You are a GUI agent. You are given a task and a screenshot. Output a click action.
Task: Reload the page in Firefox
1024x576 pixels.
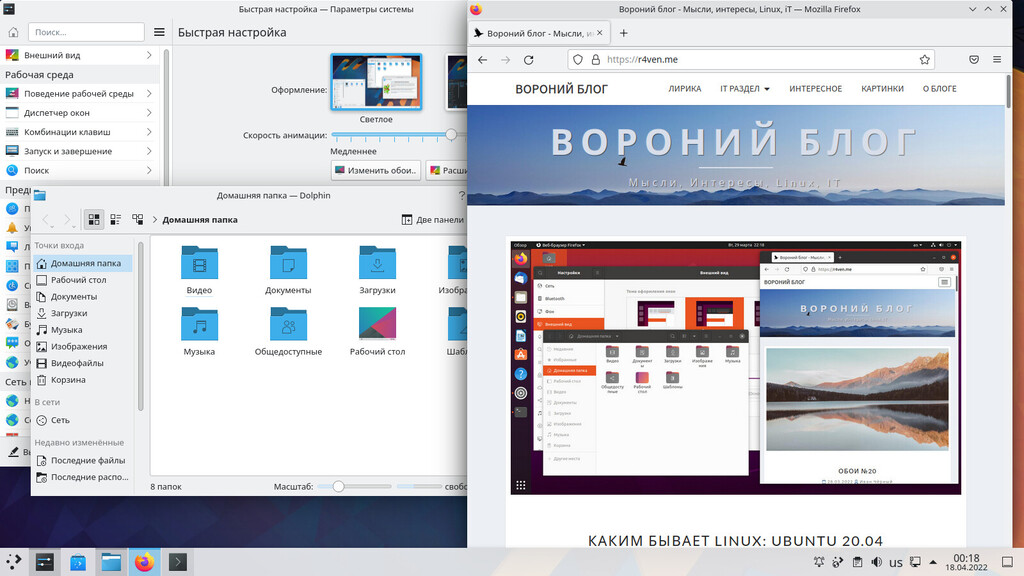tap(529, 59)
